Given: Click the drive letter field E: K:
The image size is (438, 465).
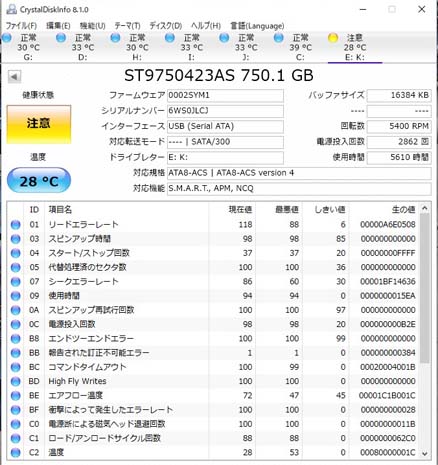Looking at the screenshot, I should click(x=225, y=157).
